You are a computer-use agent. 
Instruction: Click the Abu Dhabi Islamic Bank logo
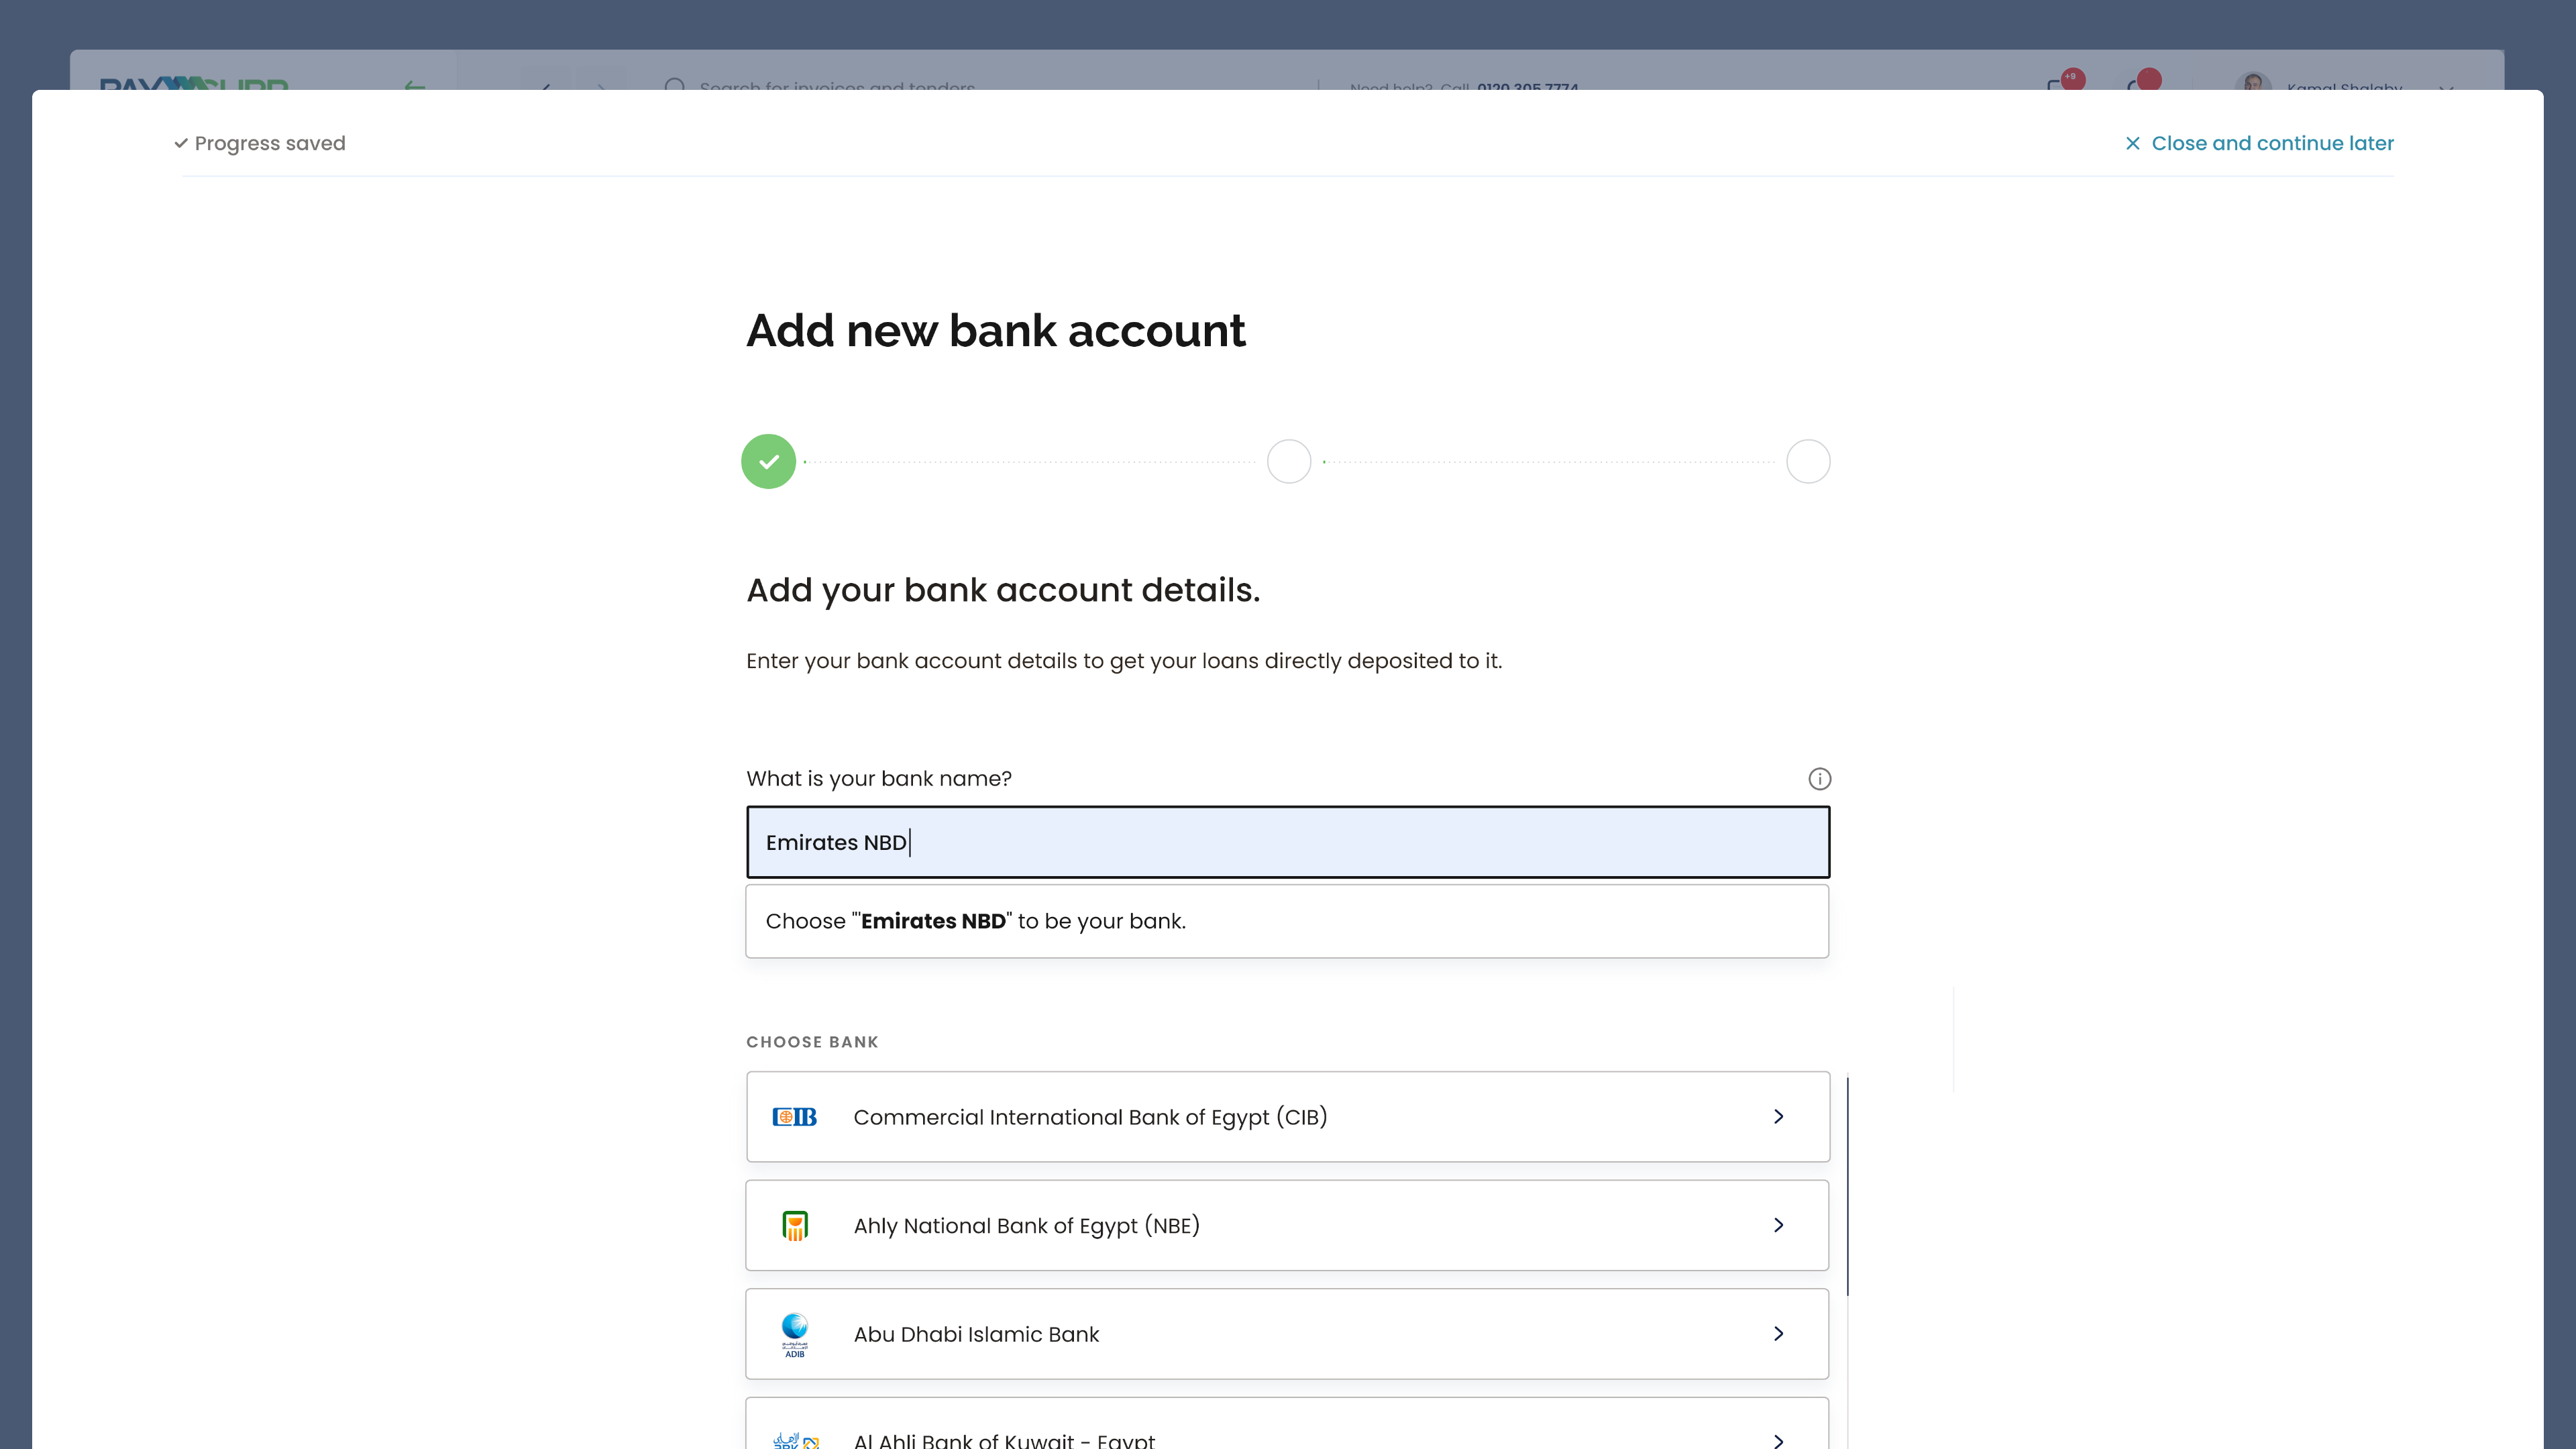[x=795, y=1334]
